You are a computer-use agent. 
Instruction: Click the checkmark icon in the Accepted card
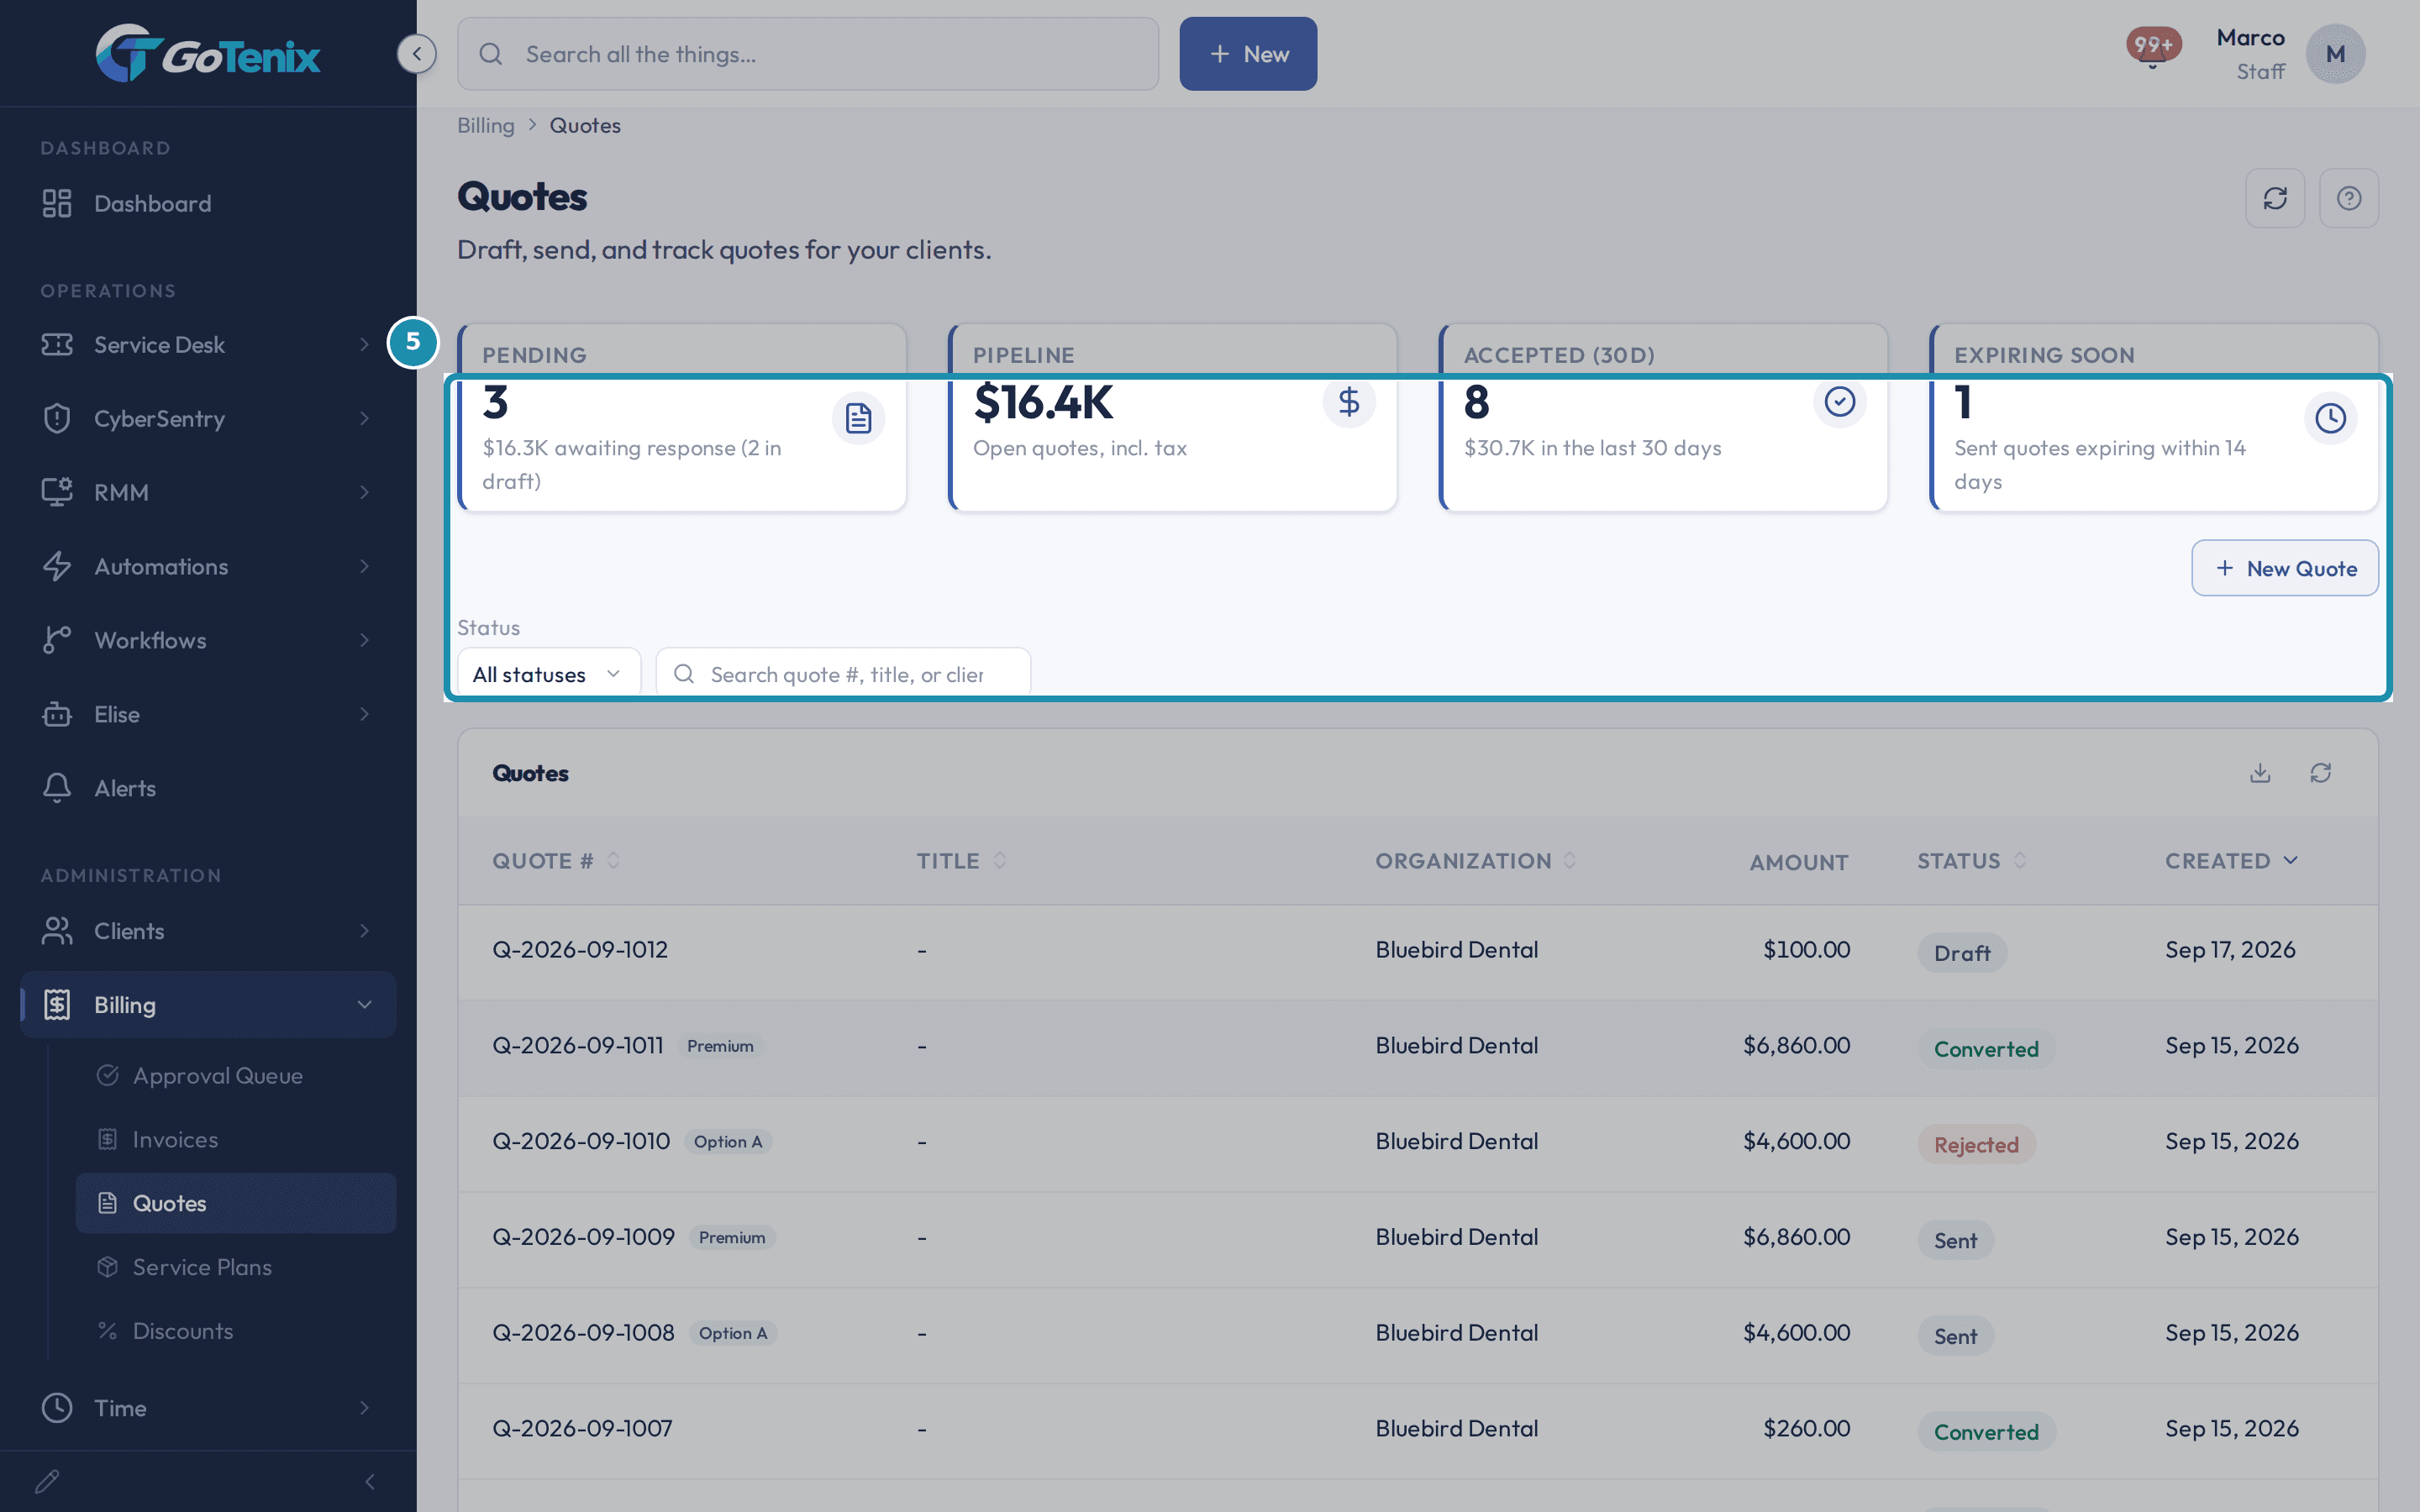(x=1840, y=402)
